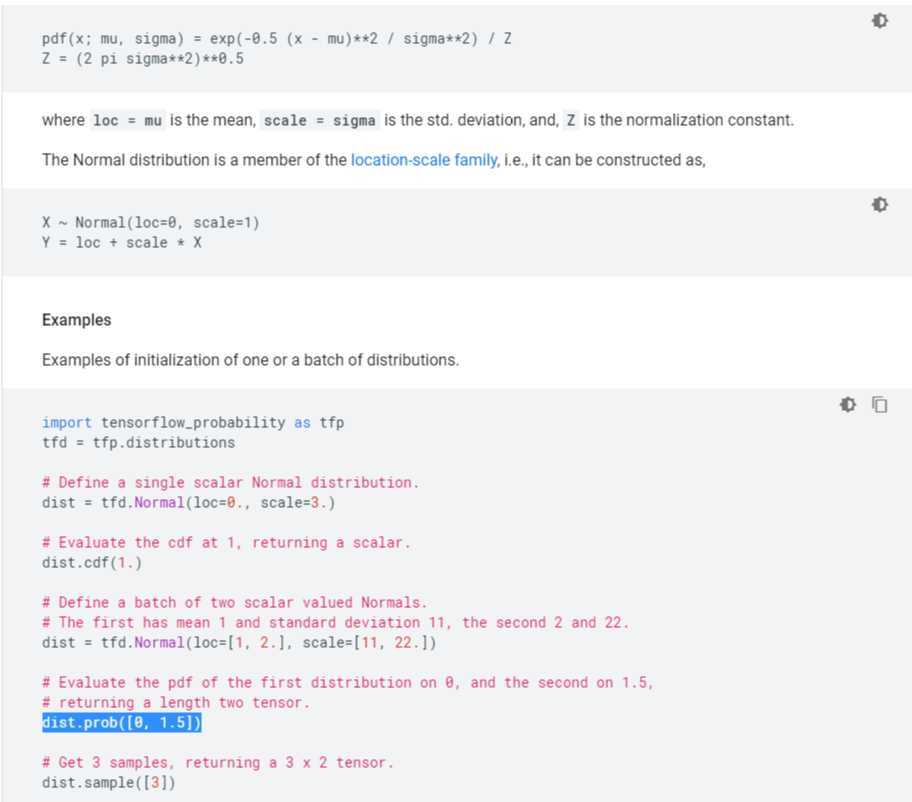Place cursor on the dist.cdf(1.) line

(x=92, y=563)
